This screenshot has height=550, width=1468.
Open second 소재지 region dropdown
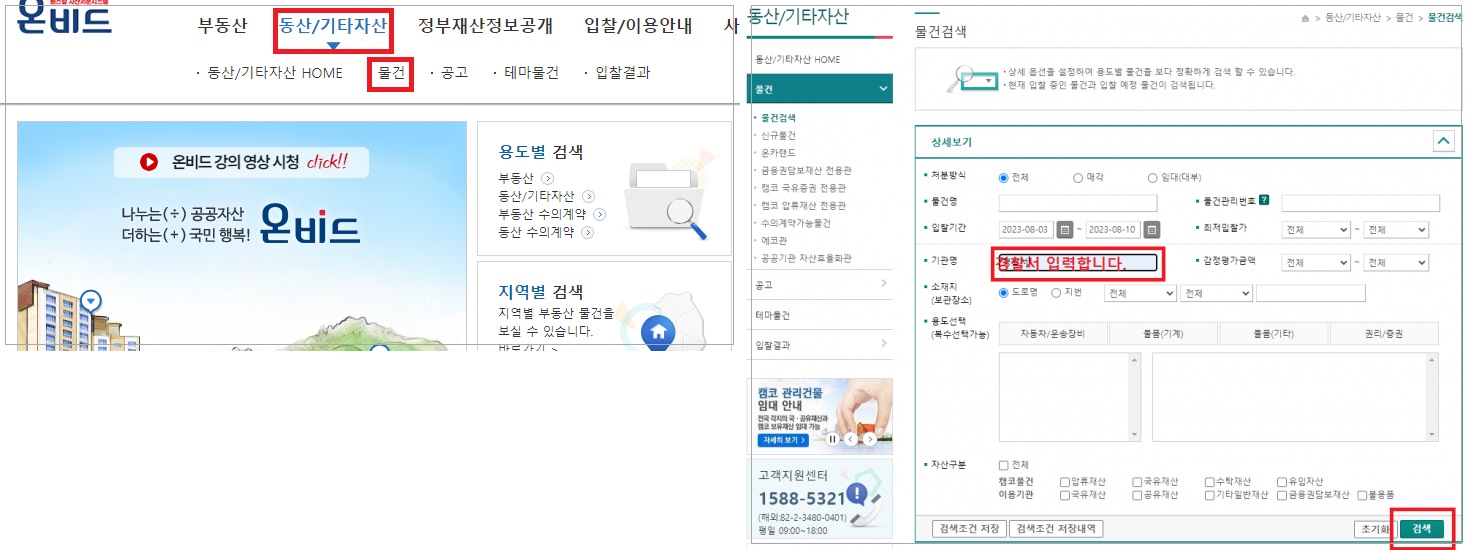click(x=1216, y=293)
